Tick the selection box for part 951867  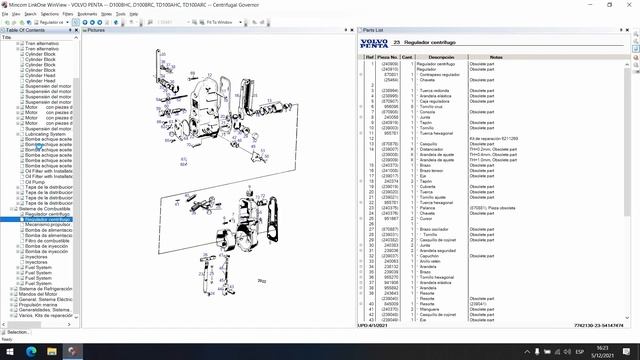[361, 218]
